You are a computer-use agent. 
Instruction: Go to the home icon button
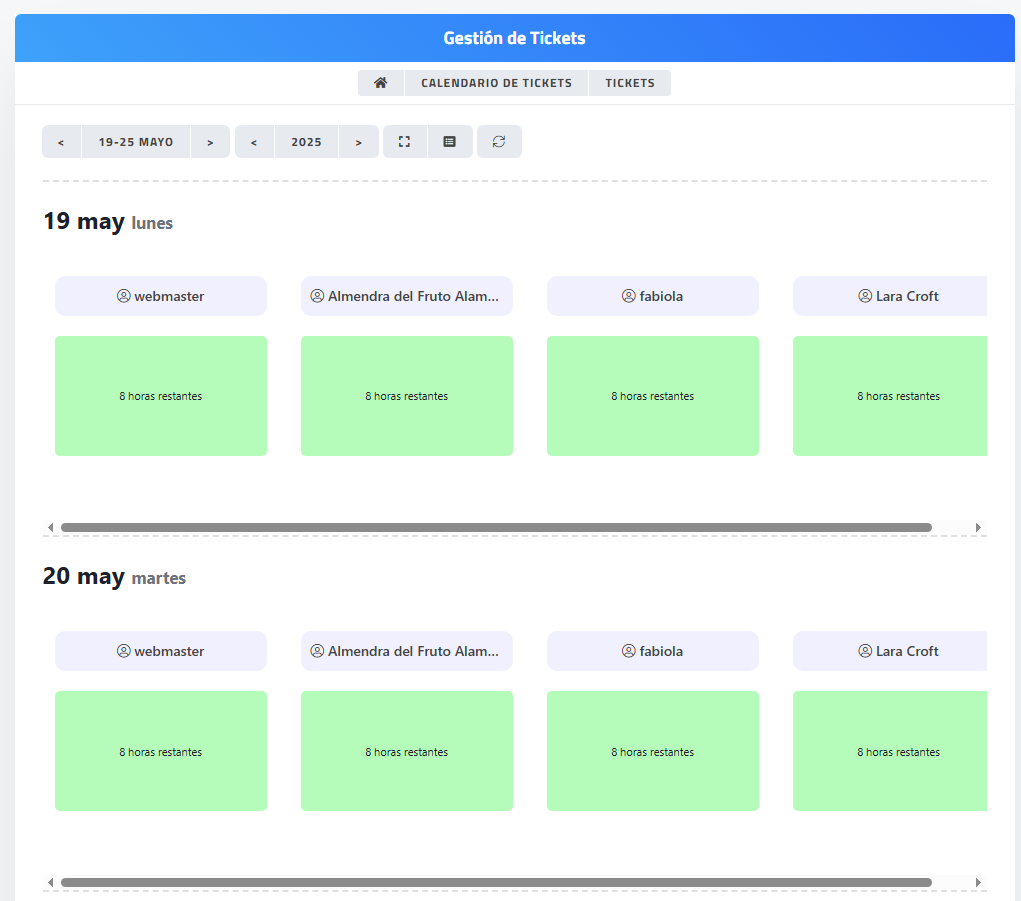click(380, 83)
